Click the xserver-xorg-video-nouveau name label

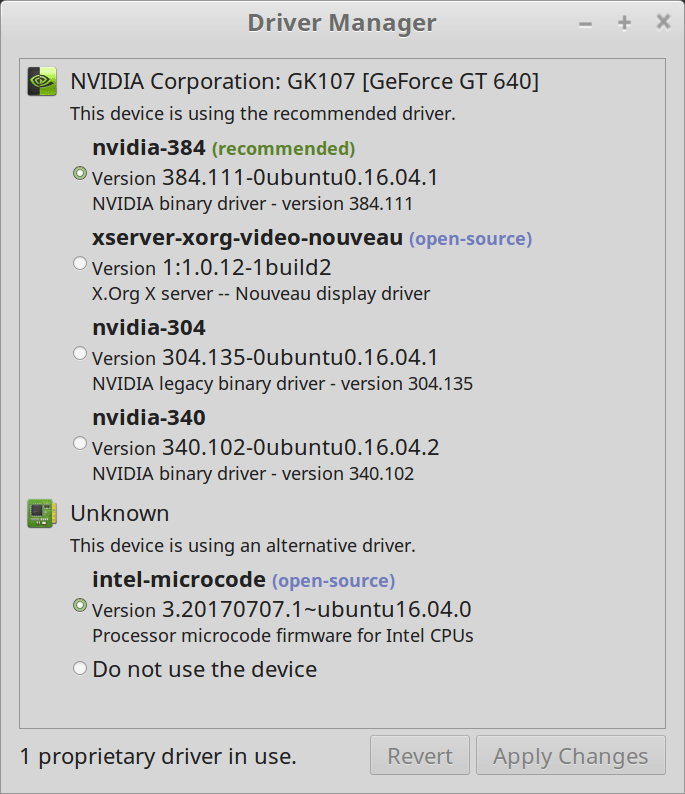coord(247,238)
